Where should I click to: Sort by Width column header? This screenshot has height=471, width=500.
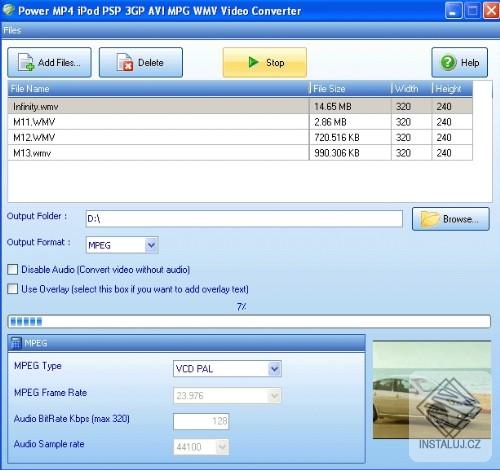412,89
